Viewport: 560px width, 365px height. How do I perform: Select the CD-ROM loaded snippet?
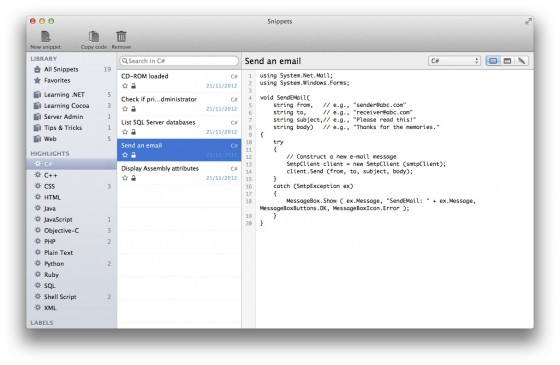[x=179, y=81]
